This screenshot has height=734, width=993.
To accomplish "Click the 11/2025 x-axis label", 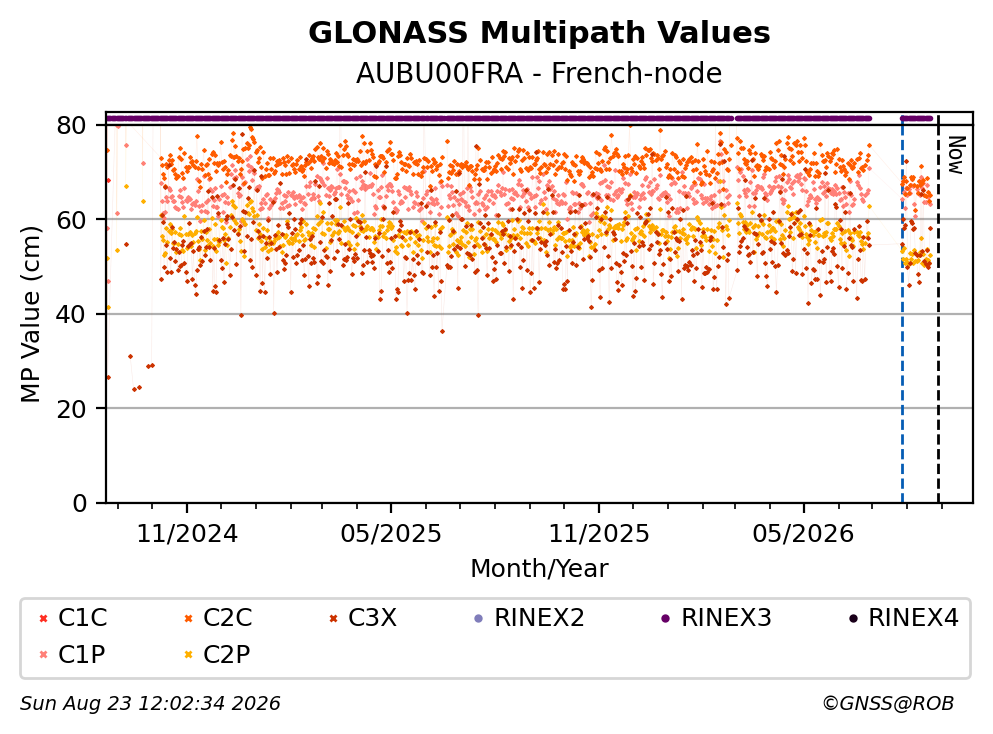I will (598, 534).
